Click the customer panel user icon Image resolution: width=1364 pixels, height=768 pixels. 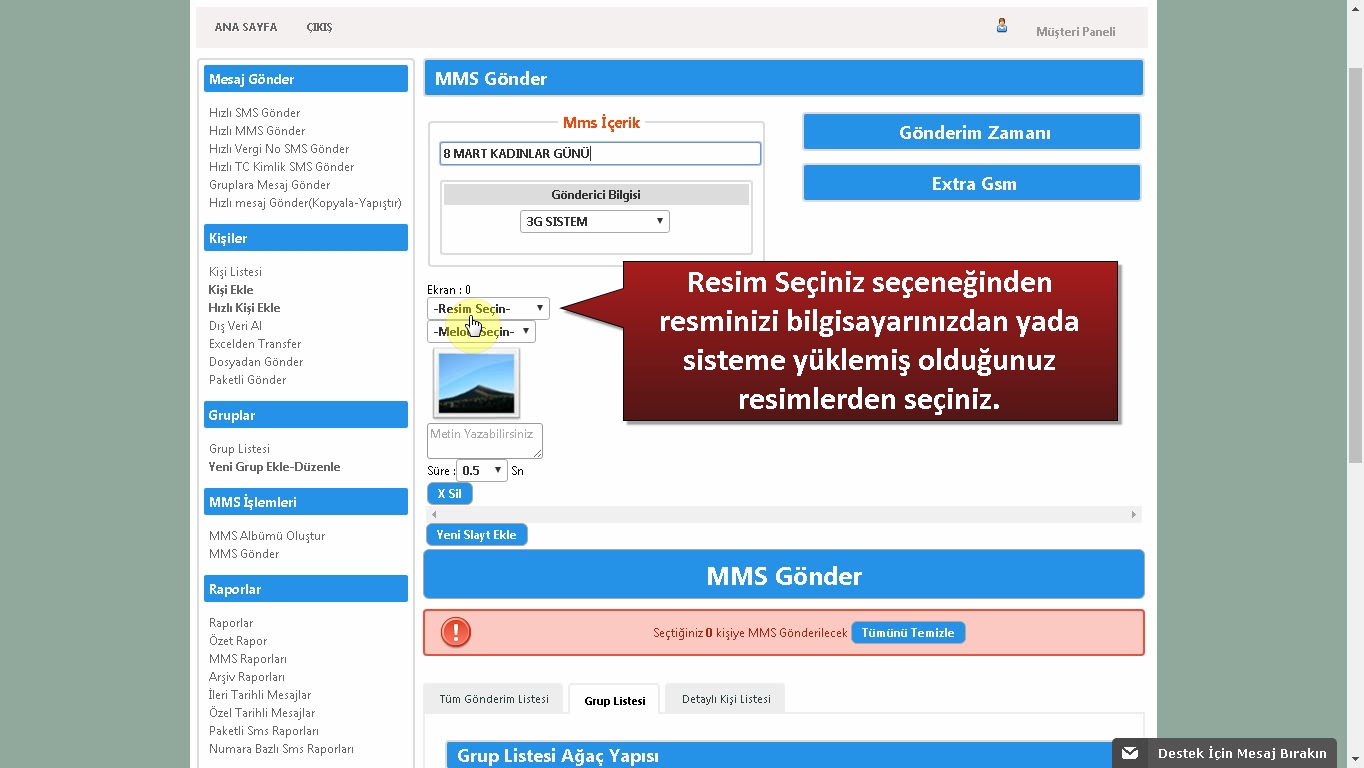pos(1001,26)
